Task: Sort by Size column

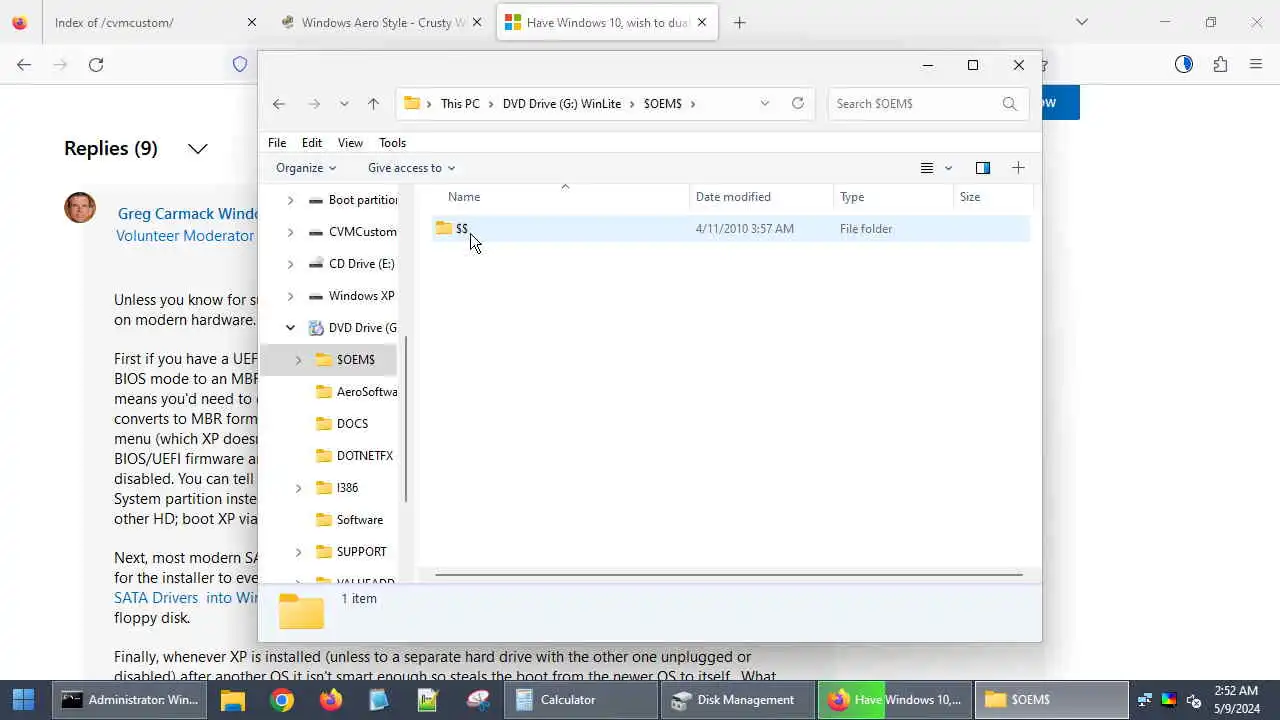Action: tap(970, 197)
